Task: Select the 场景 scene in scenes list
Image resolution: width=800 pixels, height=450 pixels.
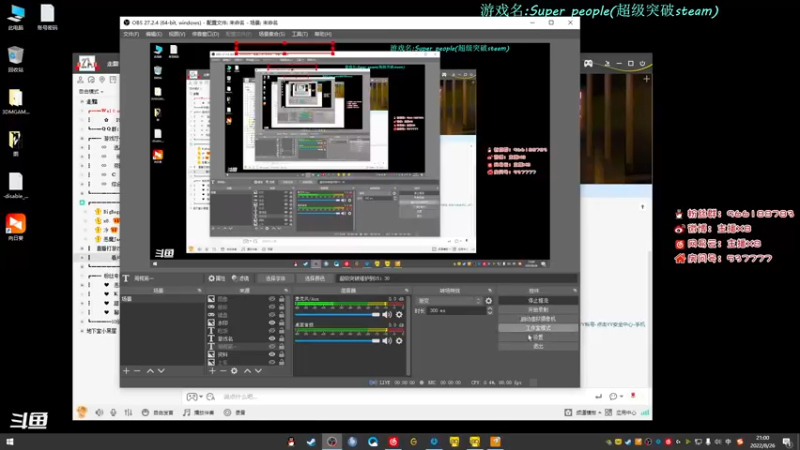Action: 162,299
